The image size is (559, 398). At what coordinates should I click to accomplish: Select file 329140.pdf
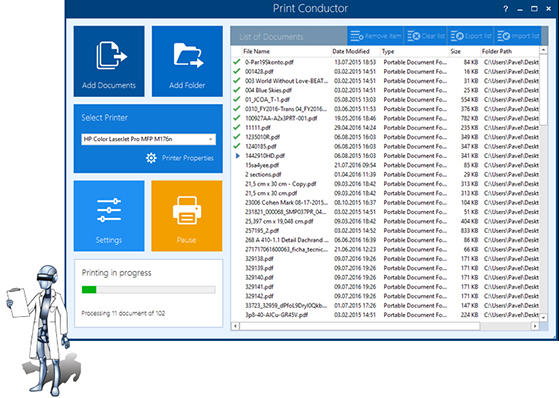259,277
